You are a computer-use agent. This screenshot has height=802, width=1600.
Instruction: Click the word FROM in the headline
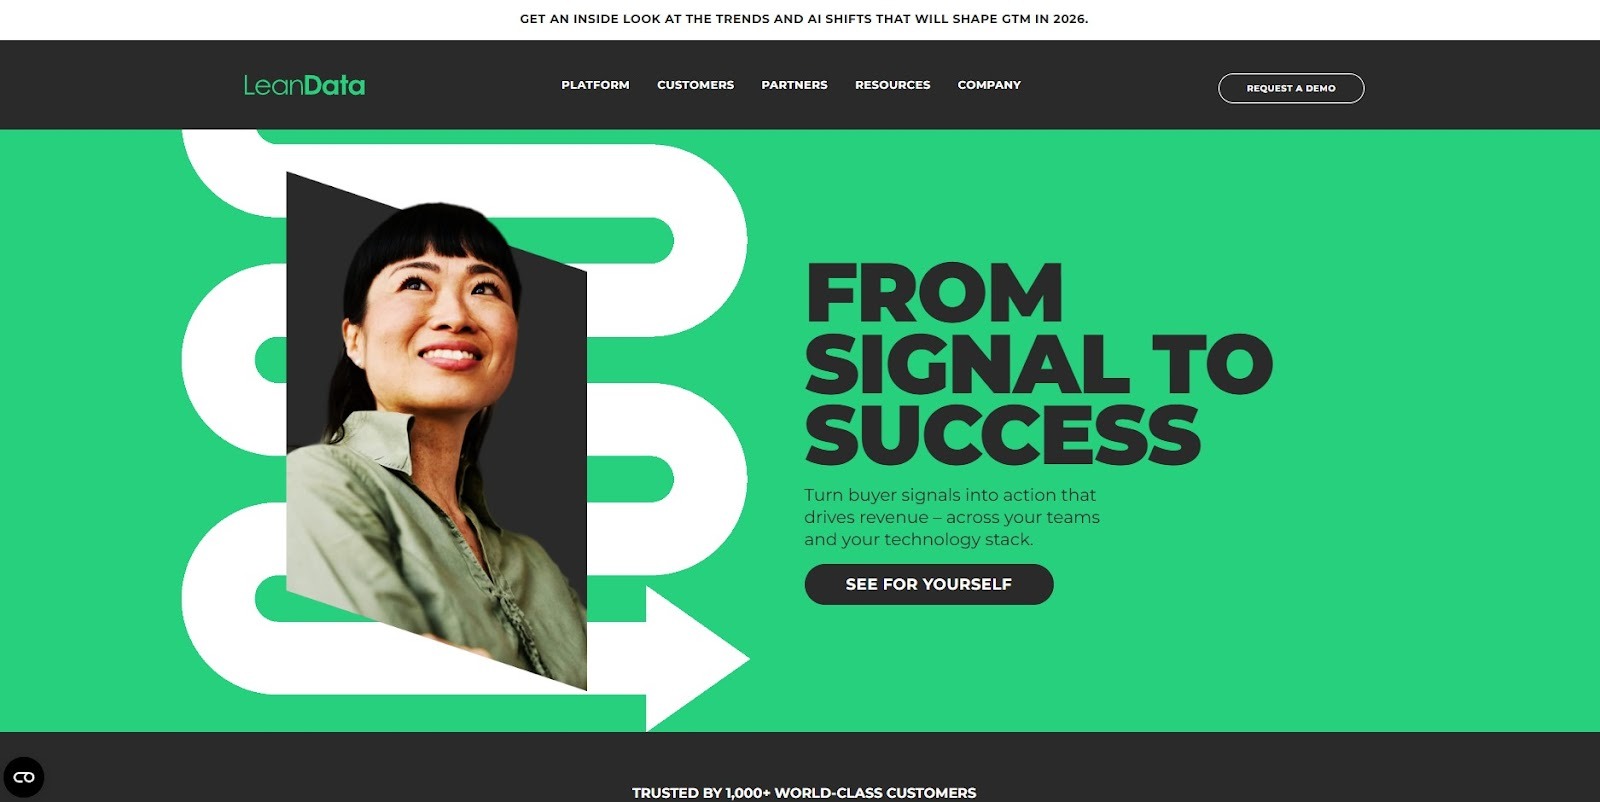pyautogui.click(x=934, y=293)
